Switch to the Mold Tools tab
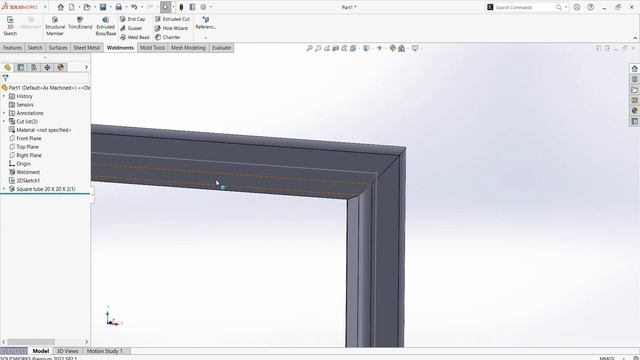Viewport: 640px width, 360px height. 153,48
